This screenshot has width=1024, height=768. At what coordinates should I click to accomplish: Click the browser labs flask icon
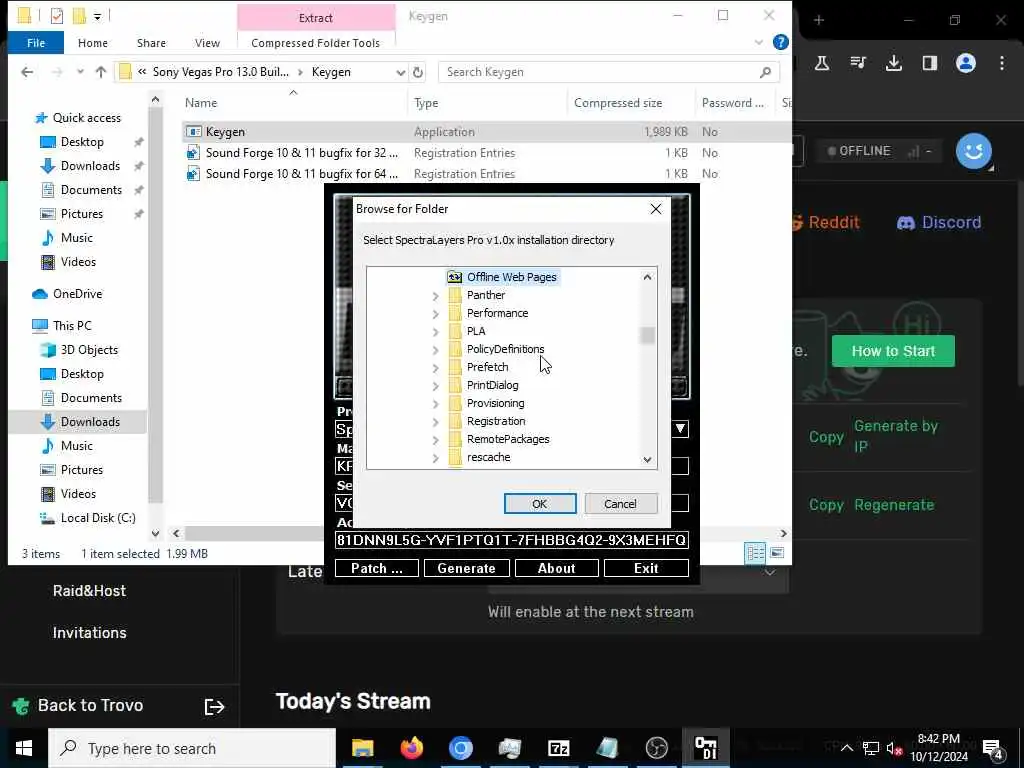[x=822, y=63]
